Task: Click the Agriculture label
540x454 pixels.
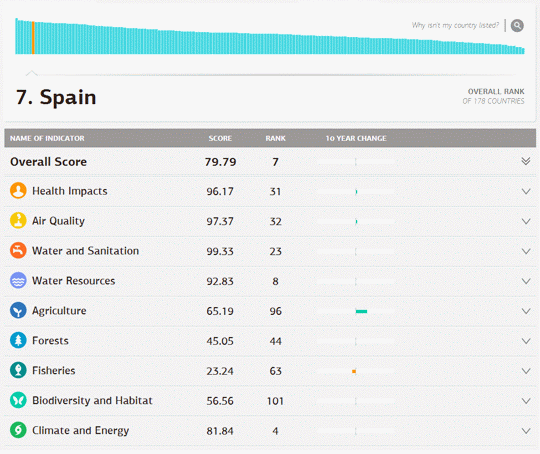Action: [x=59, y=311]
